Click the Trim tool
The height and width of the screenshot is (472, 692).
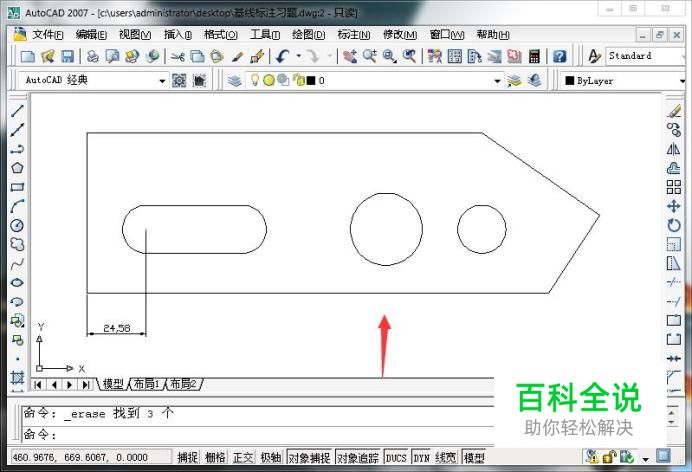pyautogui.click(x=673, y=282)
